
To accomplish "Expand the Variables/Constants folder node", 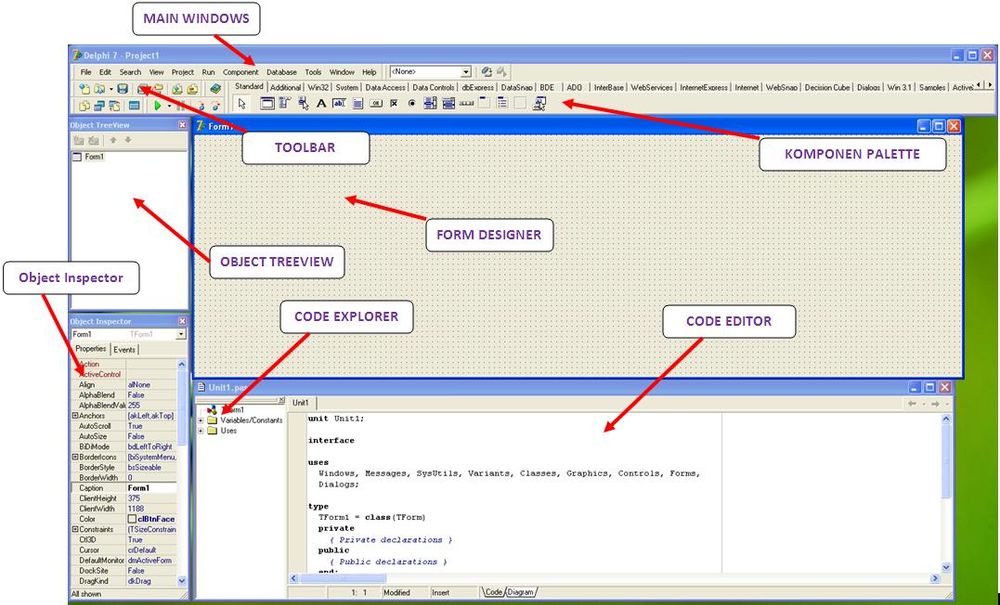I will [201, 421].
